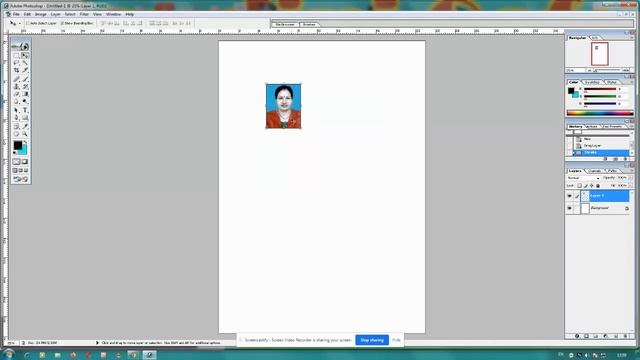Enable Lock all in Layers panel

pyautogui.click(x=598, y=186)
